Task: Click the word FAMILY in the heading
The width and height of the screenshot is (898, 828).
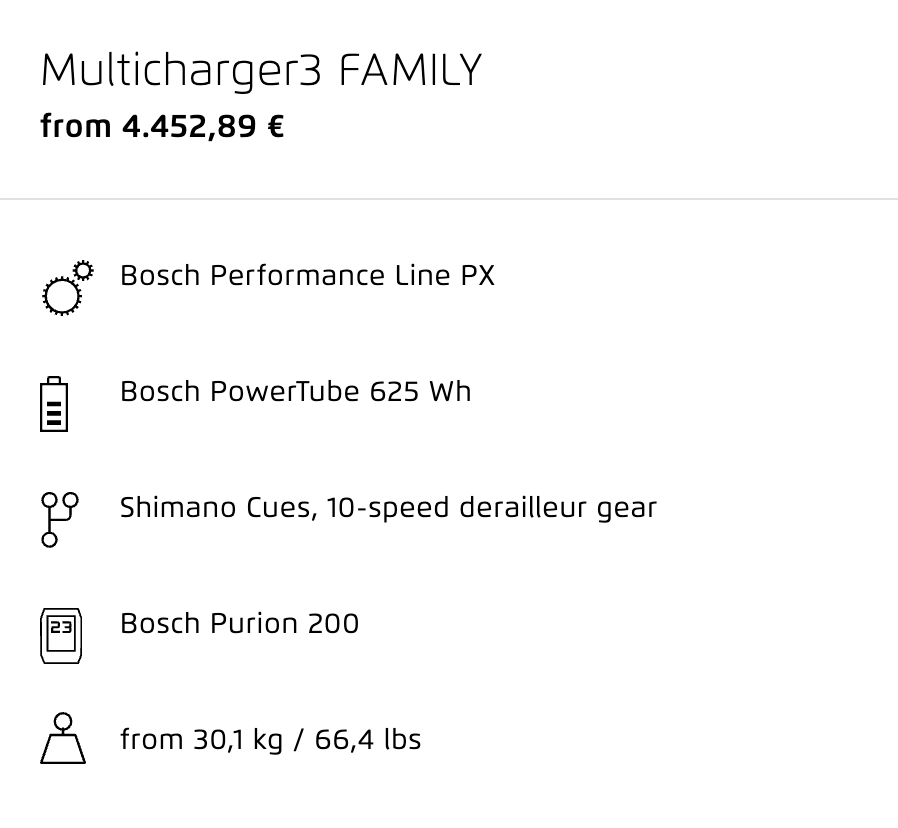Action: (410, 70)
